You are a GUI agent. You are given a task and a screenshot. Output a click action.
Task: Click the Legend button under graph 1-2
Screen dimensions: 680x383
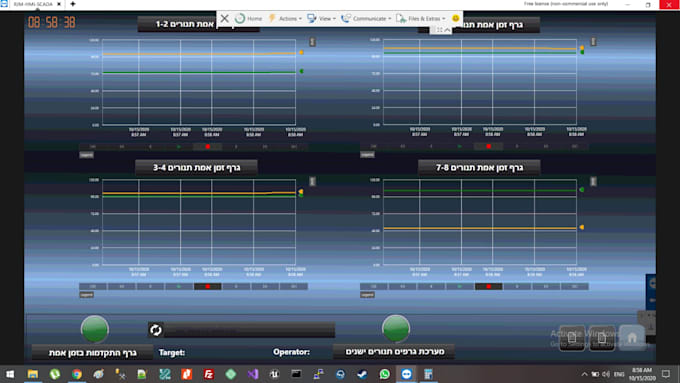pyautogui.click(x=86, y=155)
